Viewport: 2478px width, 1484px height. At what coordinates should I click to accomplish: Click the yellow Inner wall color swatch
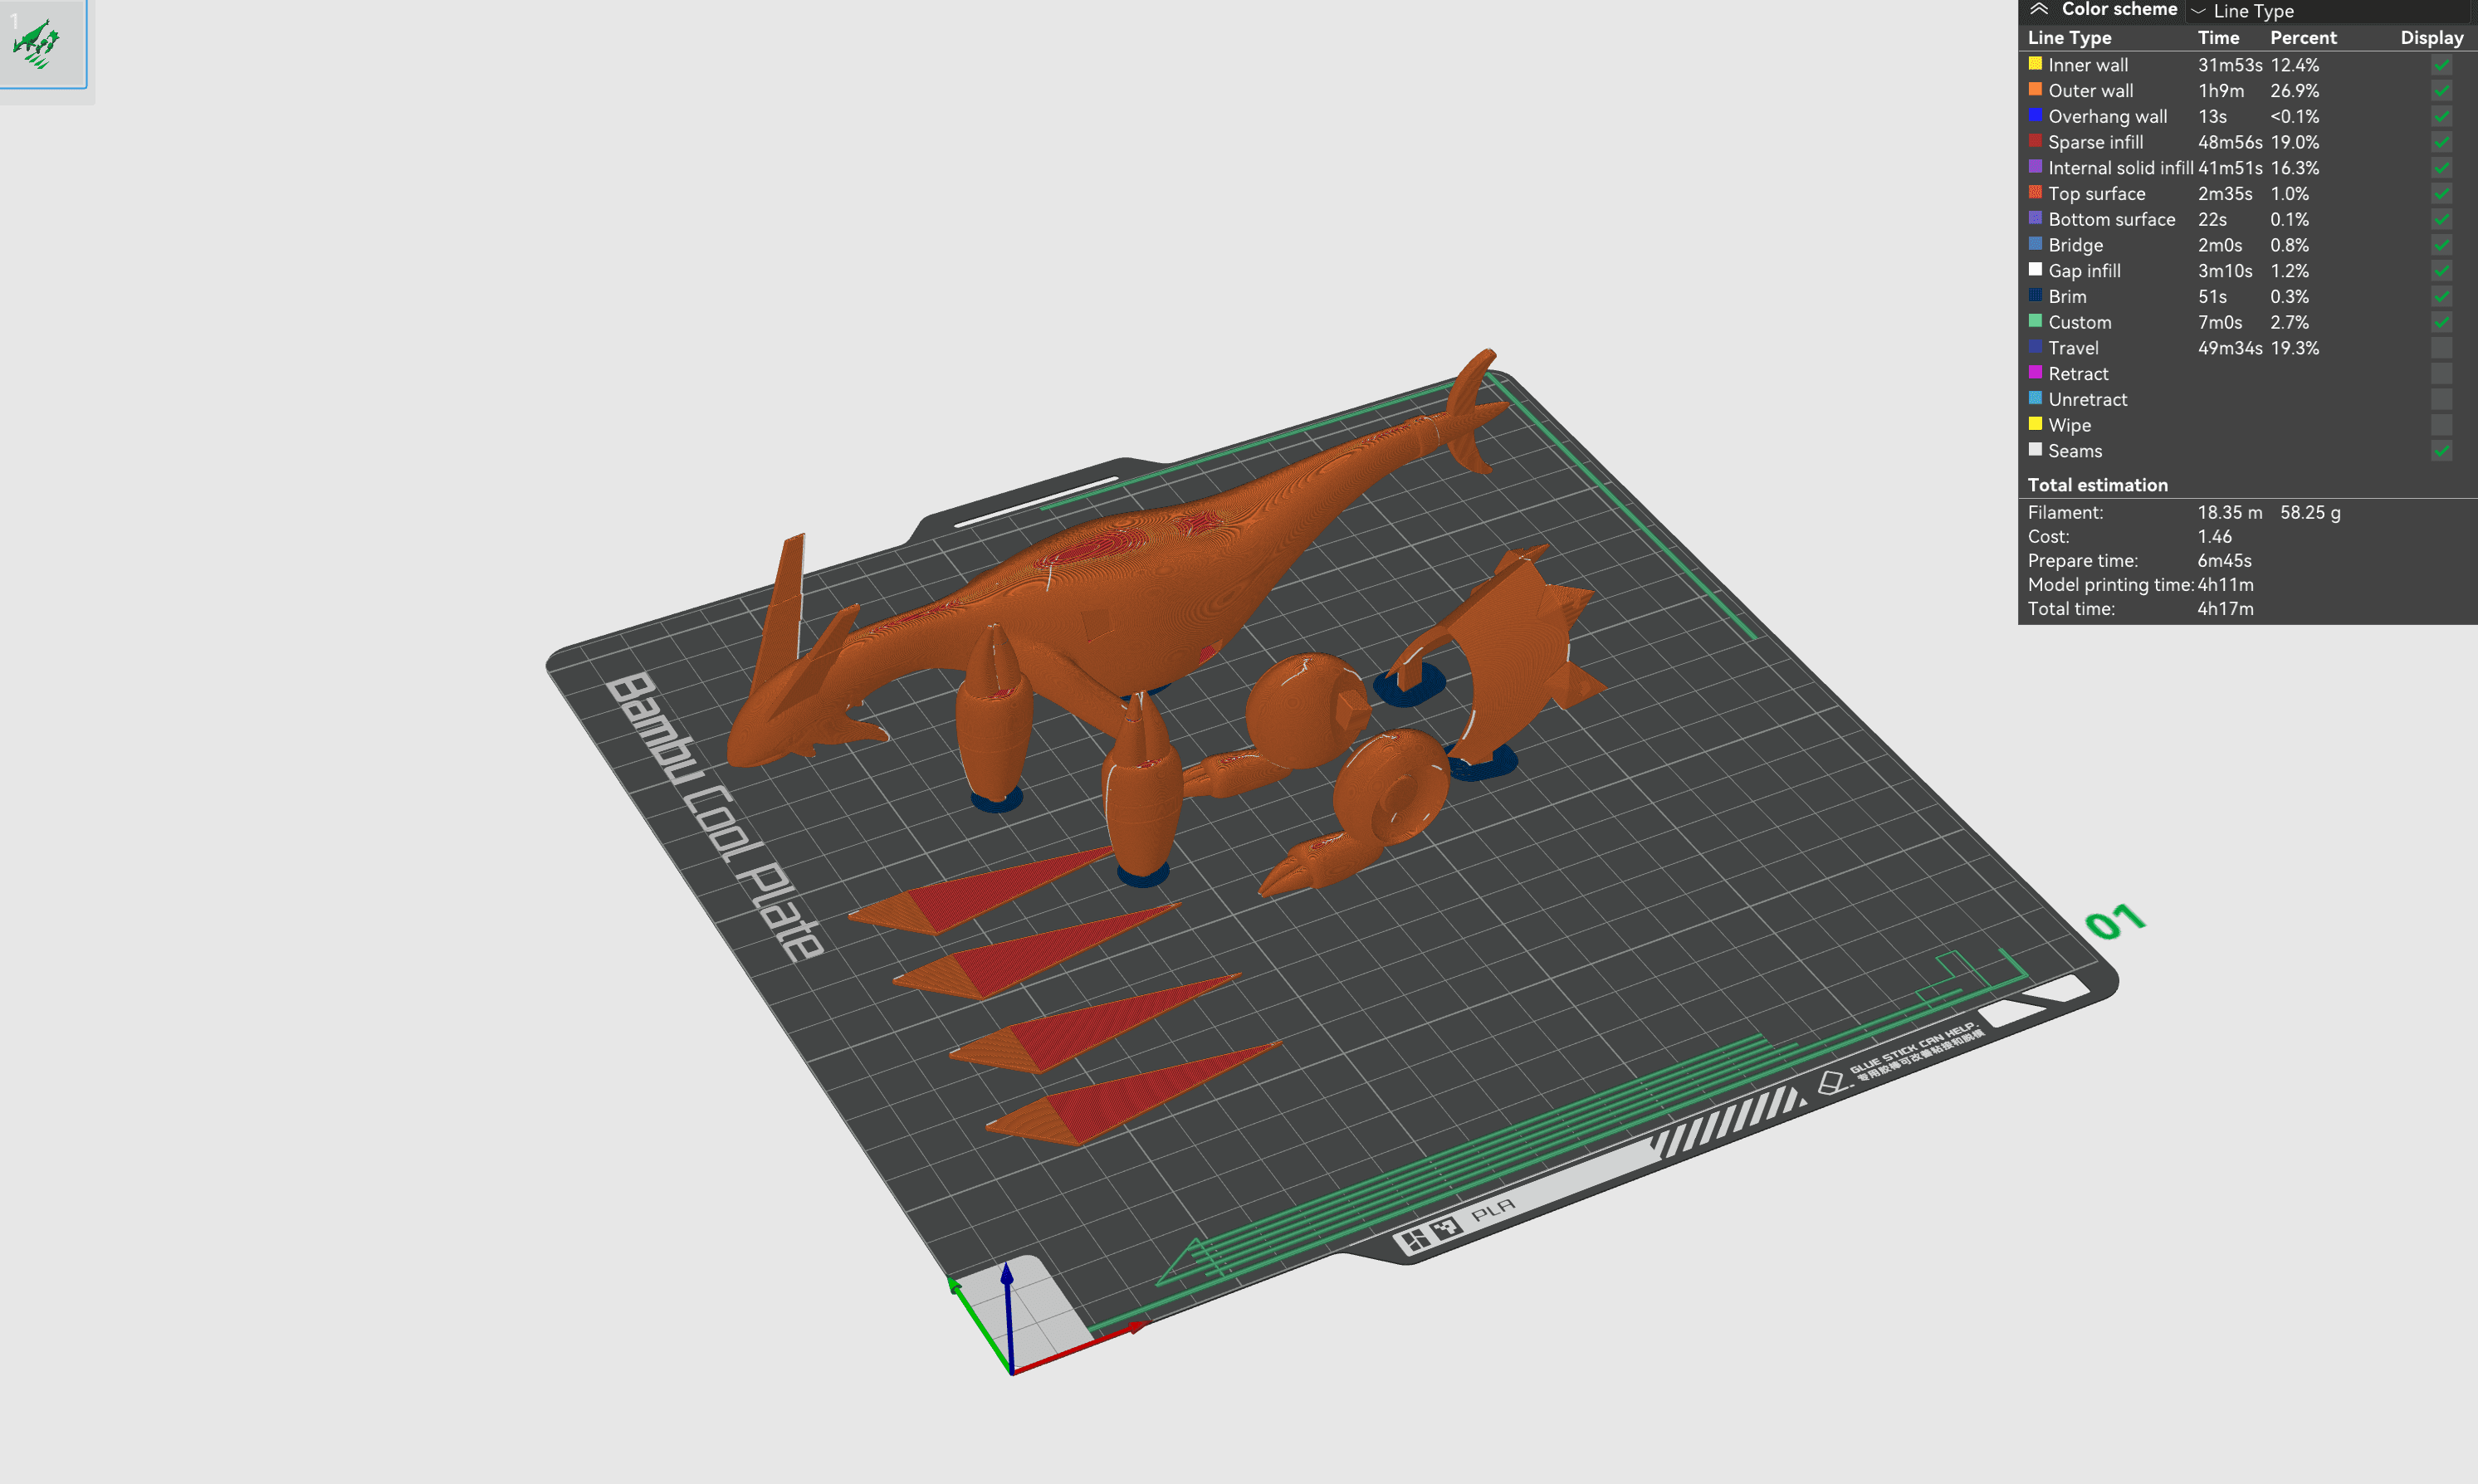(2035, 63)
